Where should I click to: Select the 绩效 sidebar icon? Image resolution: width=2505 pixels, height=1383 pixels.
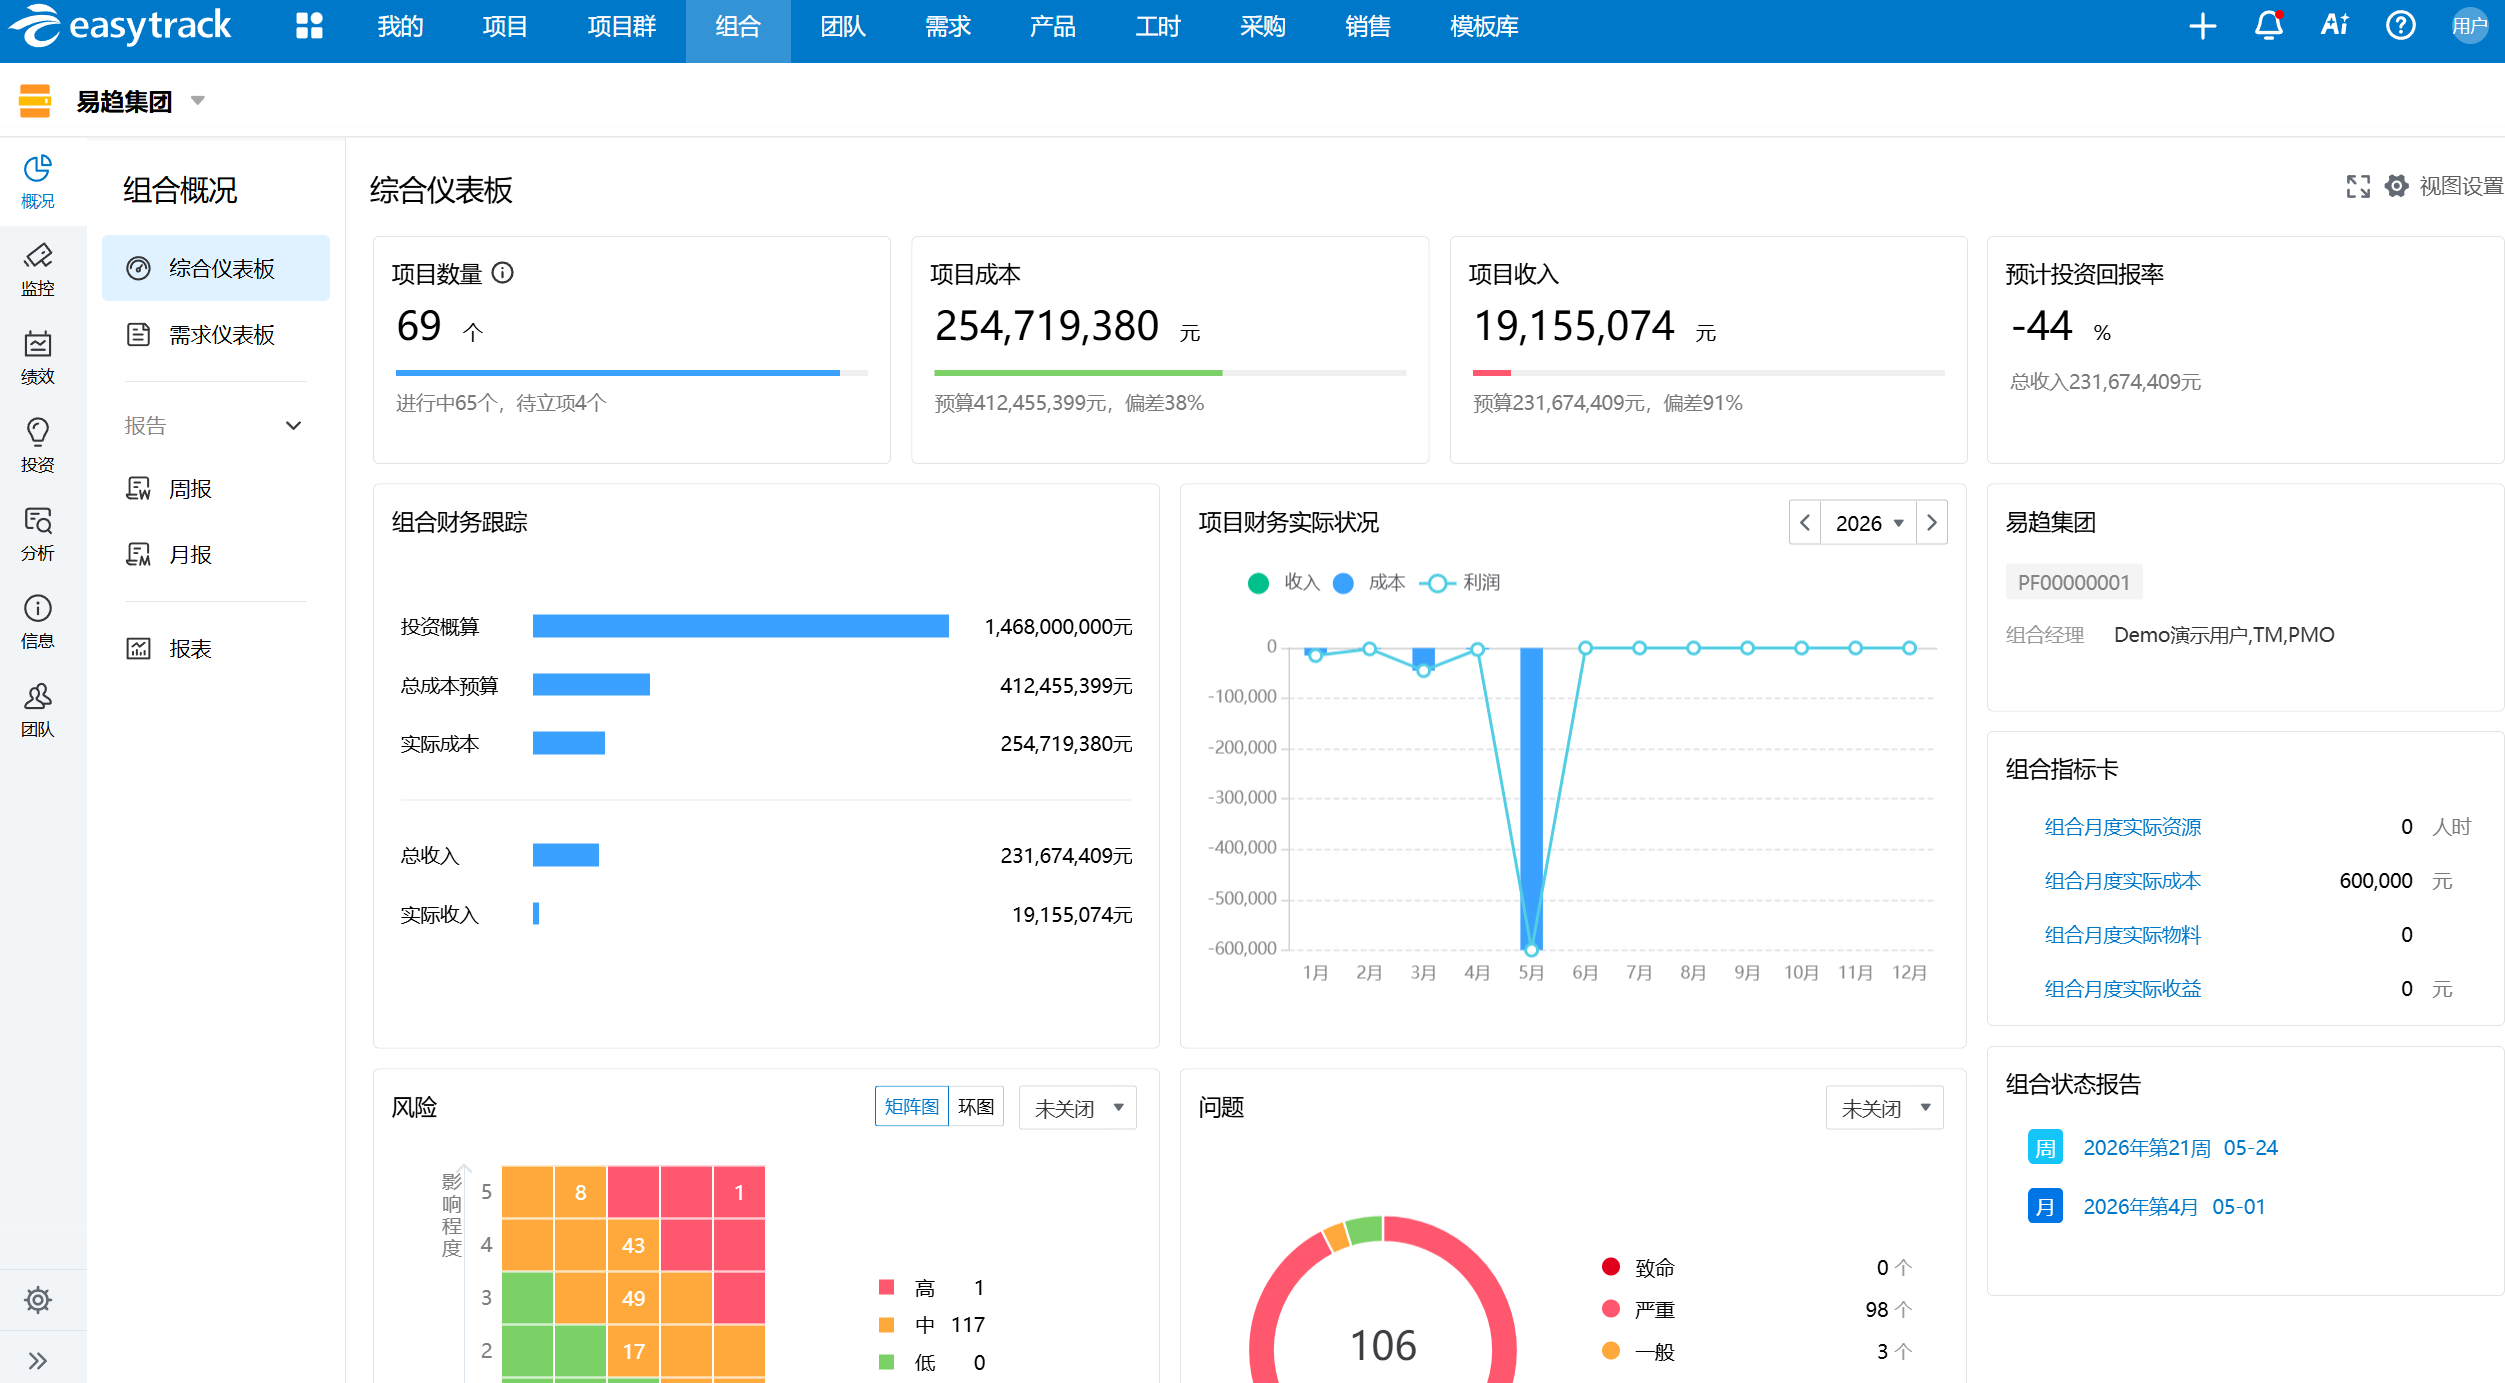click(x=38, y=357)
